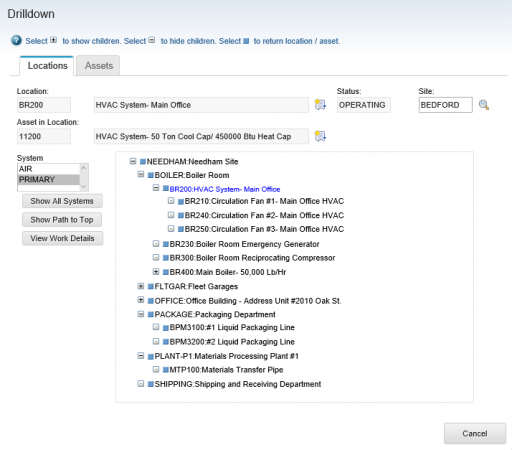
Task: Switch to the Locations tab
Action: [x=47, y=66]
